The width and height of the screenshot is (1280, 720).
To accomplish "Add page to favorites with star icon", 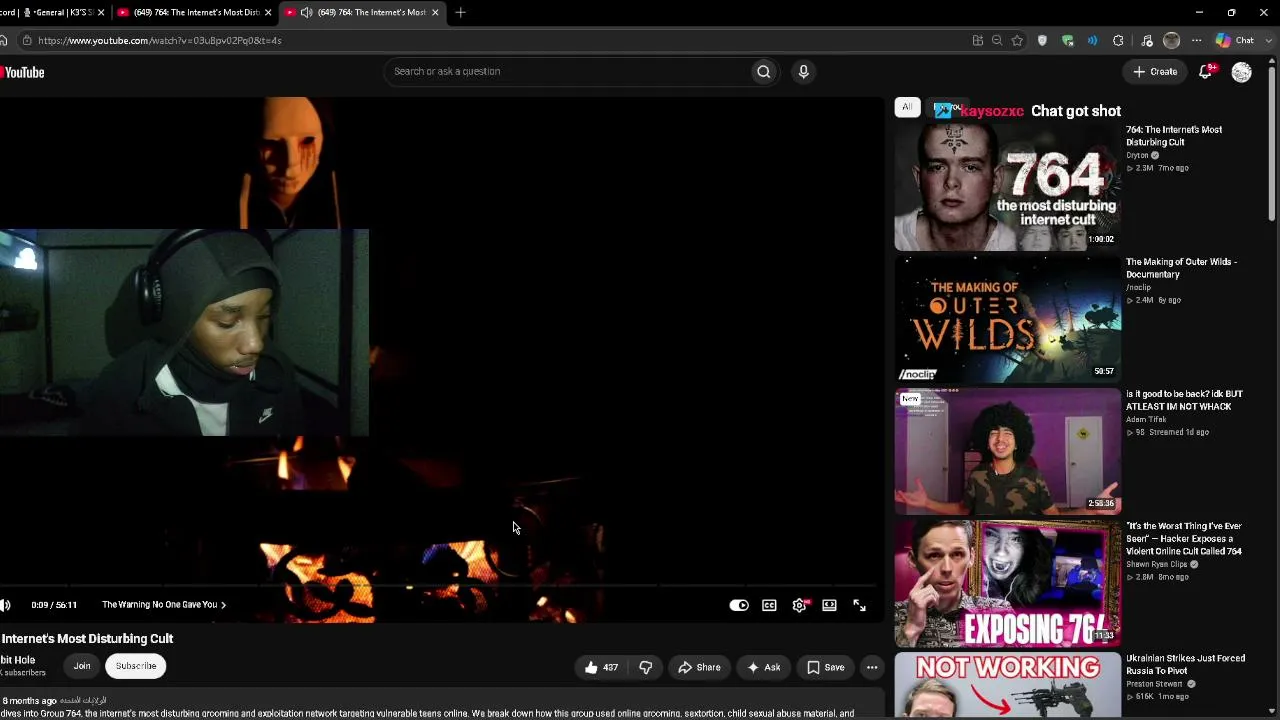I will click(1017, 41).
